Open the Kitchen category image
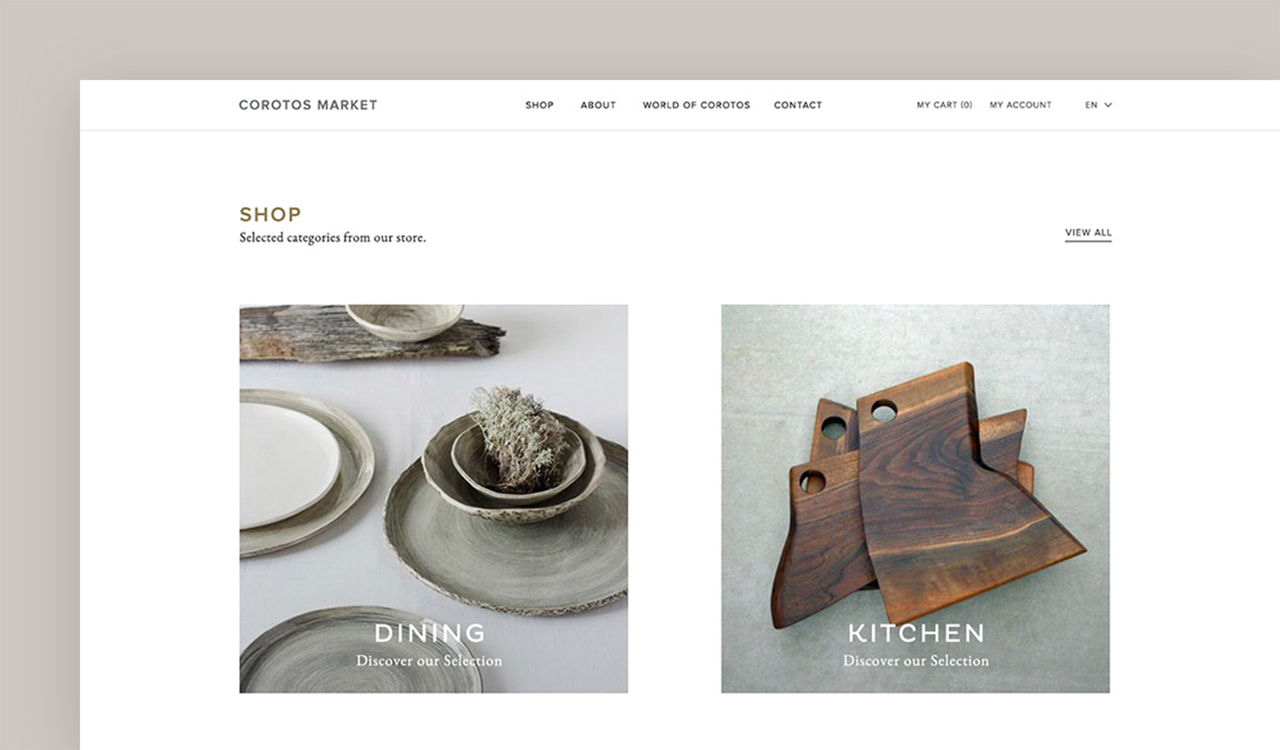Screen dimensions: 1280x750 [x=915, y=499]
